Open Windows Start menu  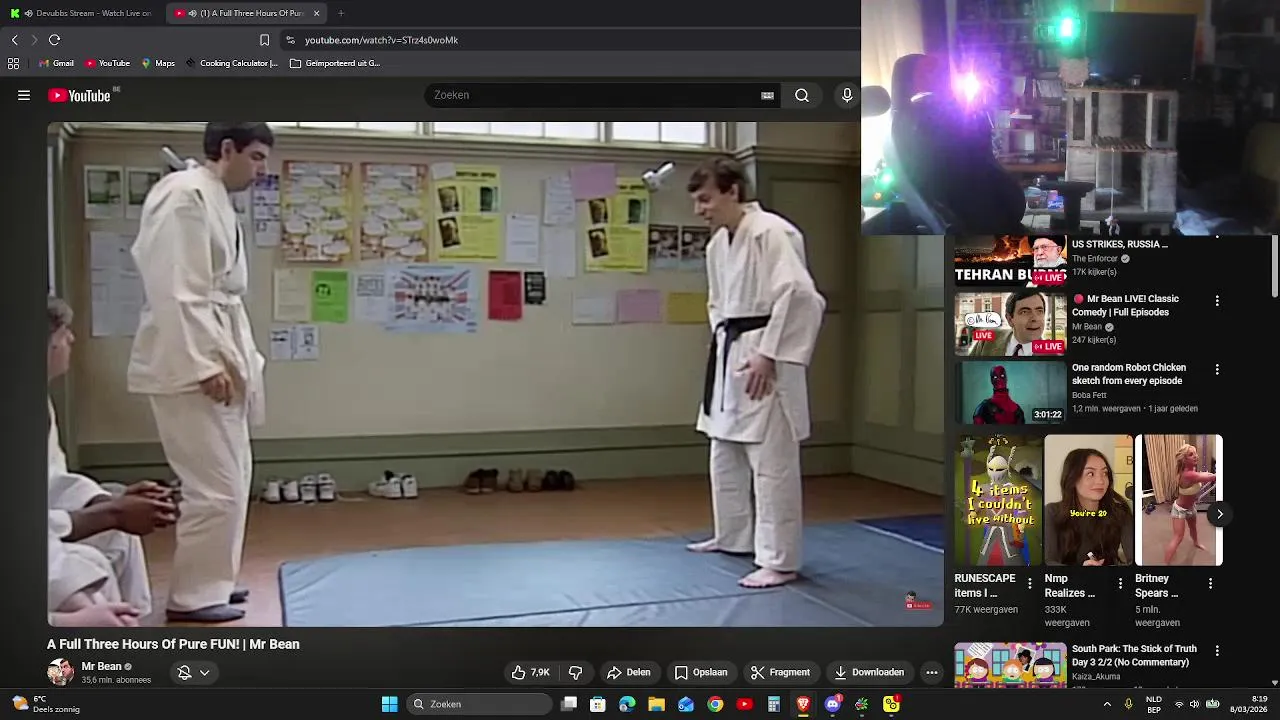[x=390, y=704]
